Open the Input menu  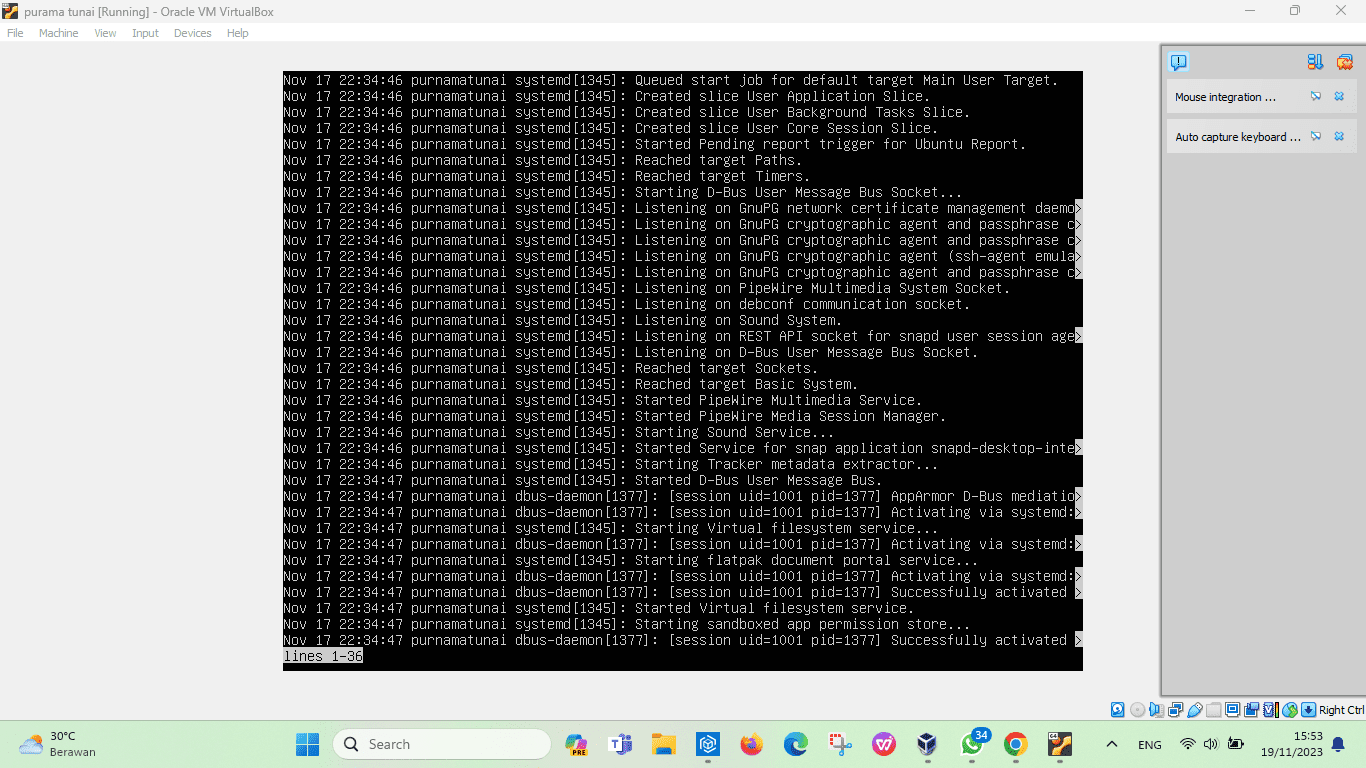(145, 33)
